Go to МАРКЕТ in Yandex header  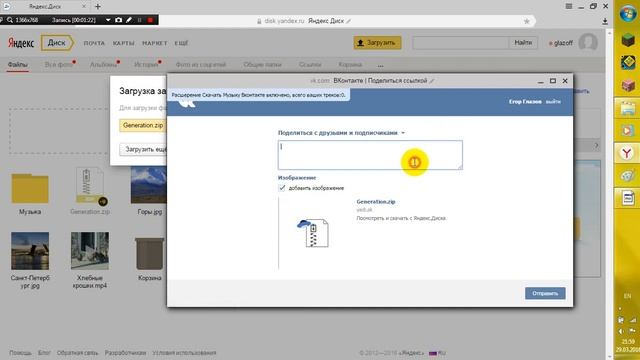155,43
